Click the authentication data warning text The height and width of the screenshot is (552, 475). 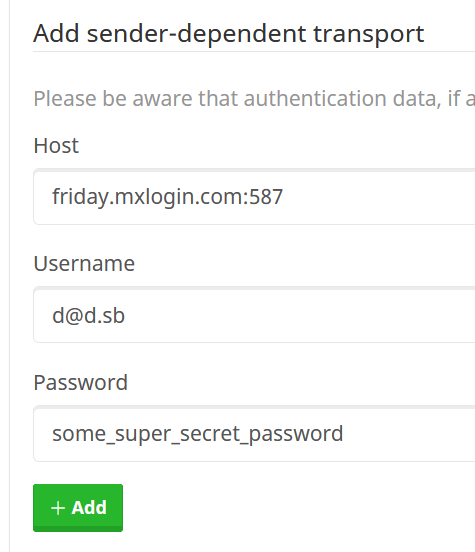(x=254, y=98)
